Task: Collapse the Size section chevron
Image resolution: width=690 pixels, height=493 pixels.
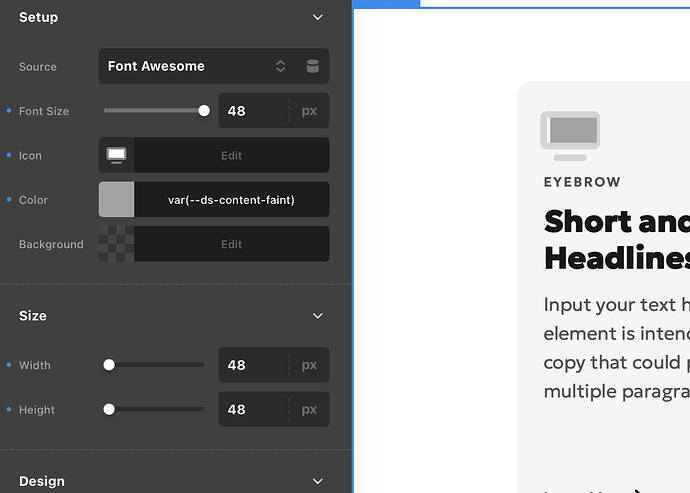Action: point(317,316)
